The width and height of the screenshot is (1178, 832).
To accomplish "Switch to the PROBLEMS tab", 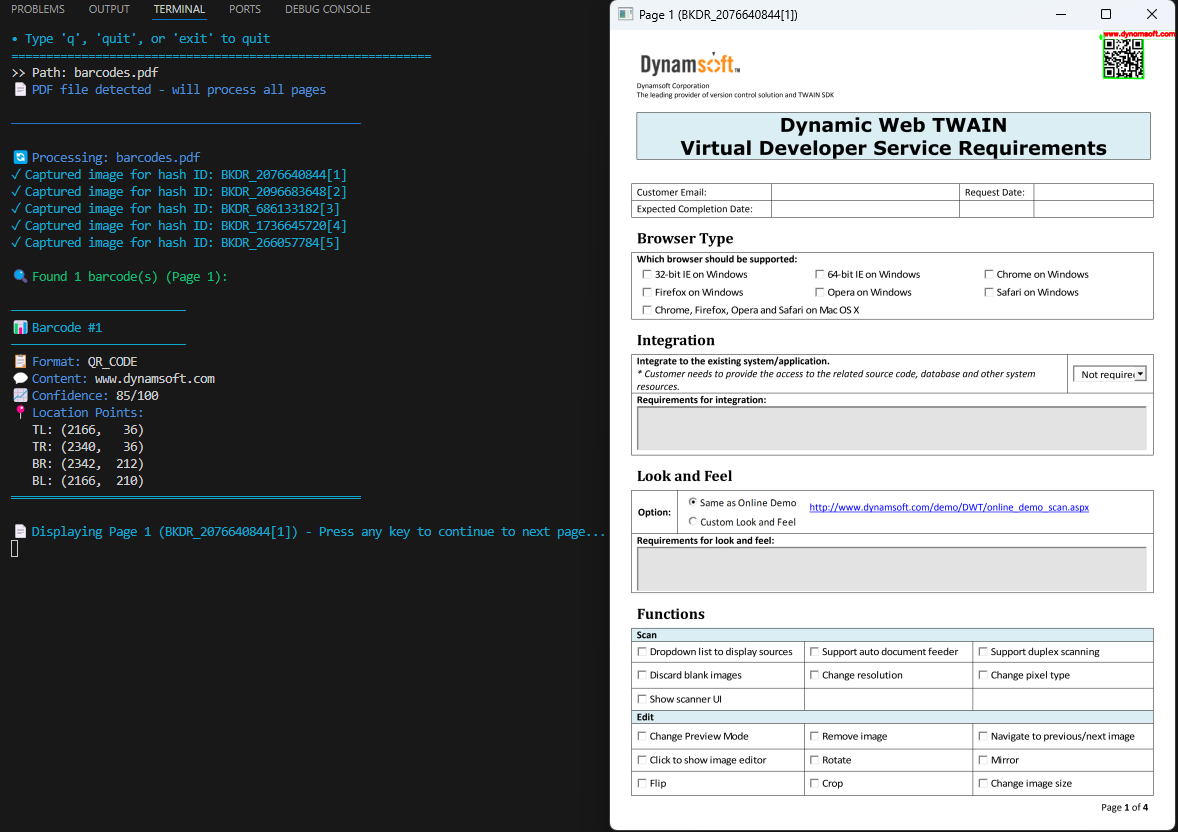I will [x=38, y=9].
